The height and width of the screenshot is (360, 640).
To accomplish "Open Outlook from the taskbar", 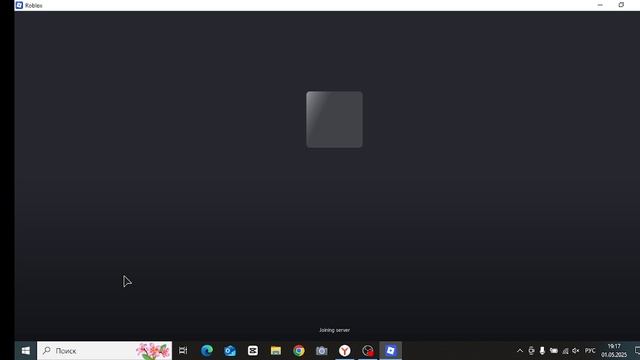I will click(x=230, y=351).
